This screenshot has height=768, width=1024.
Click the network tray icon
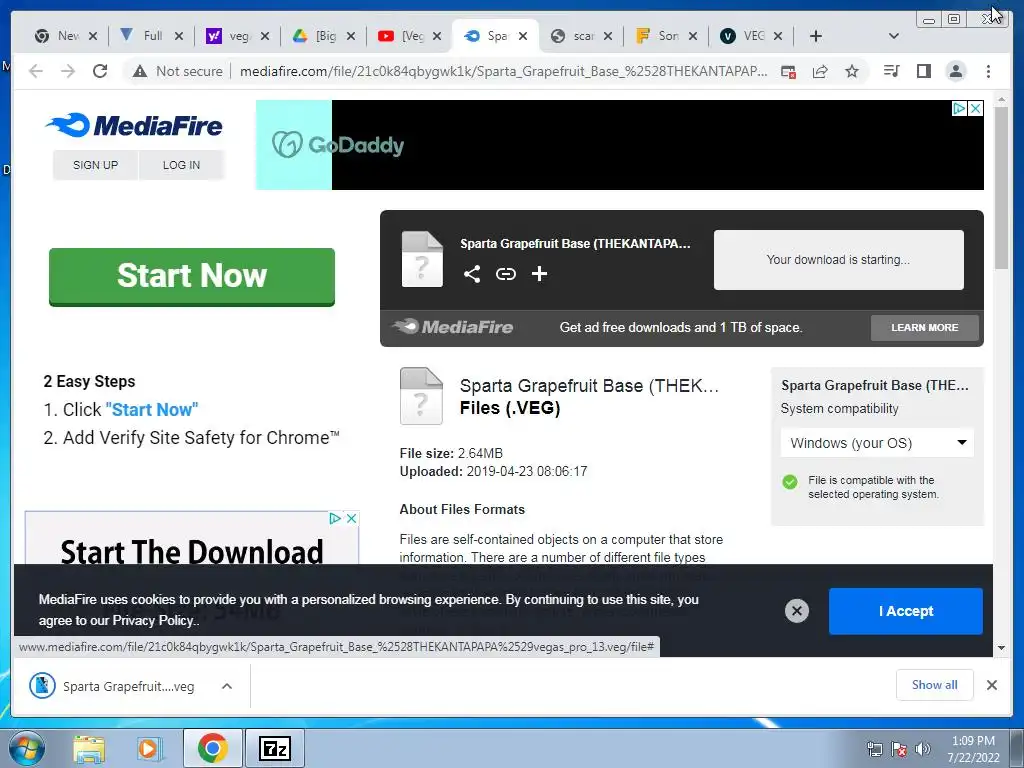tap(874, 749)
